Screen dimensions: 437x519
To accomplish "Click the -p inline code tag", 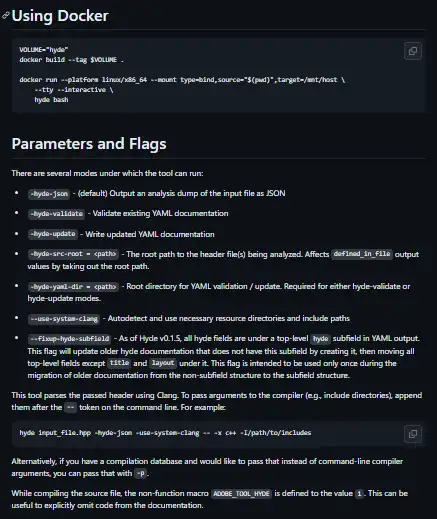I will pyautogui.click(x=141, y=473).
